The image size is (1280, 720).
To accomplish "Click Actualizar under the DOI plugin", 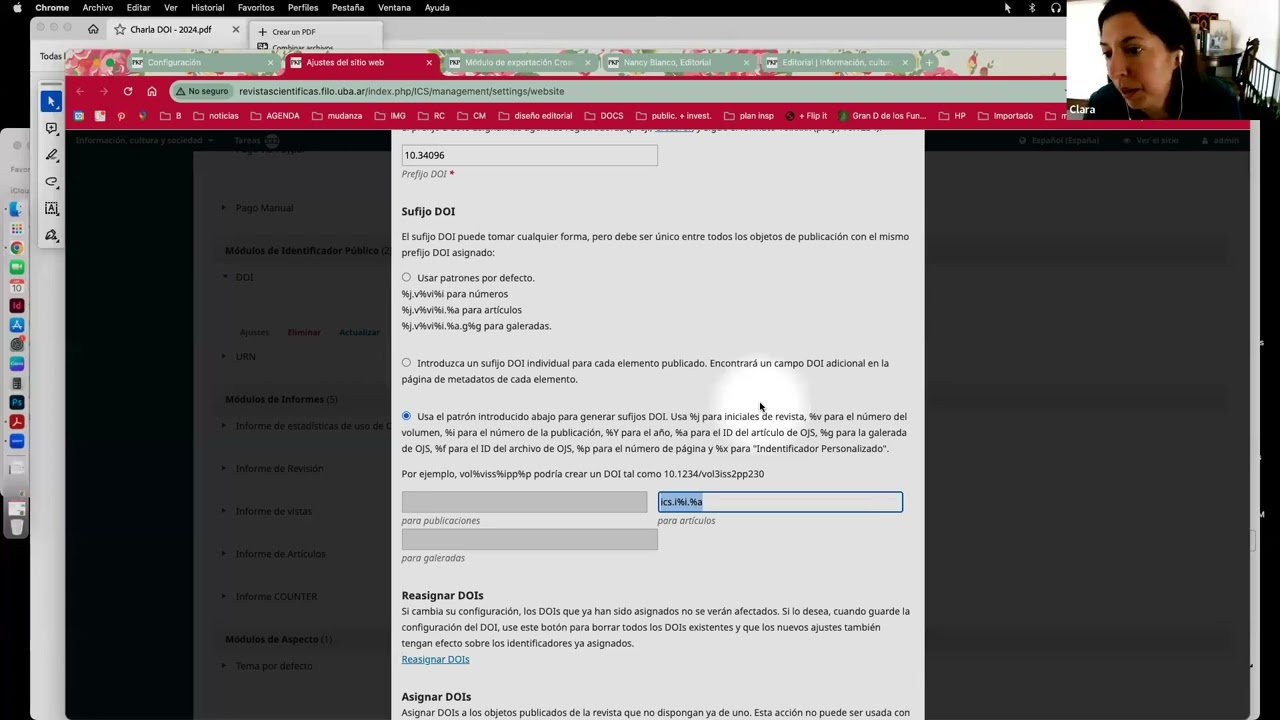I will click(x=359, y=332).
